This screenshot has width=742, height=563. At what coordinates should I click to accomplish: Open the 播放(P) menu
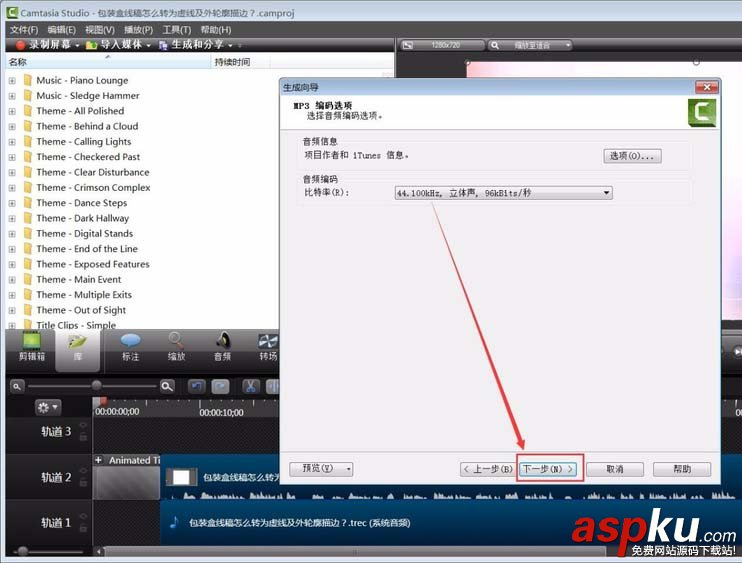click(138, 30)
